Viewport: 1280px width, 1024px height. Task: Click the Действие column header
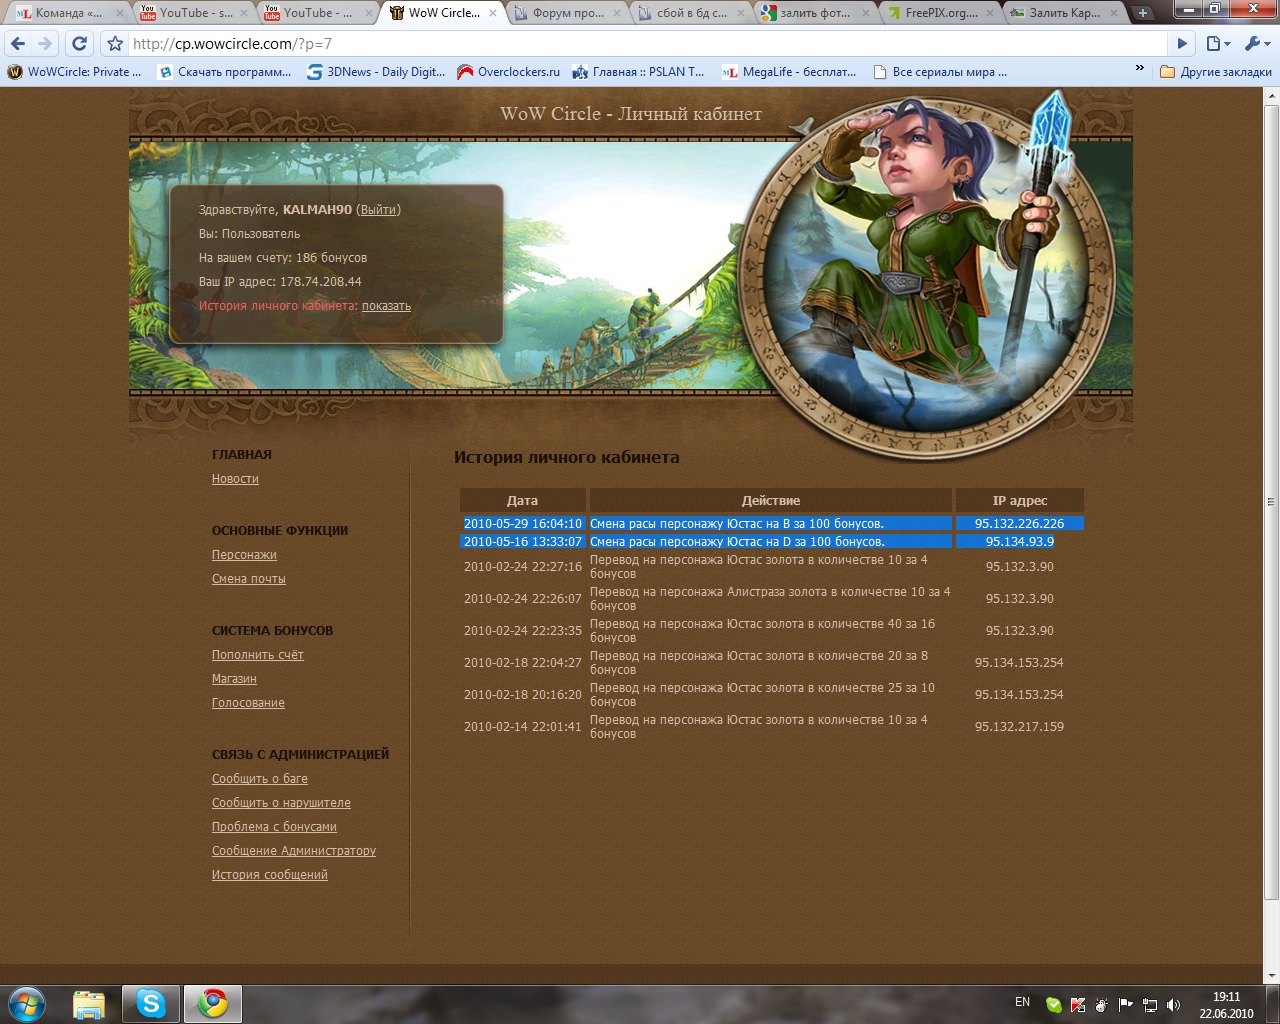click(x=771, y=501)
